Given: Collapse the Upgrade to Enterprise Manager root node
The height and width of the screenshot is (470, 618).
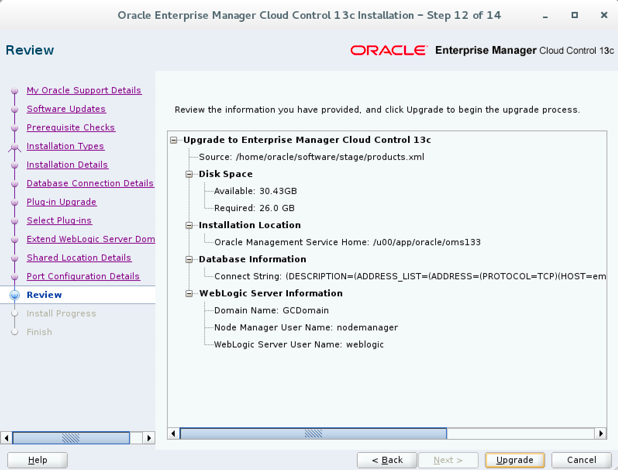Looking at the screenshot, I should click(x=174, y=140).
